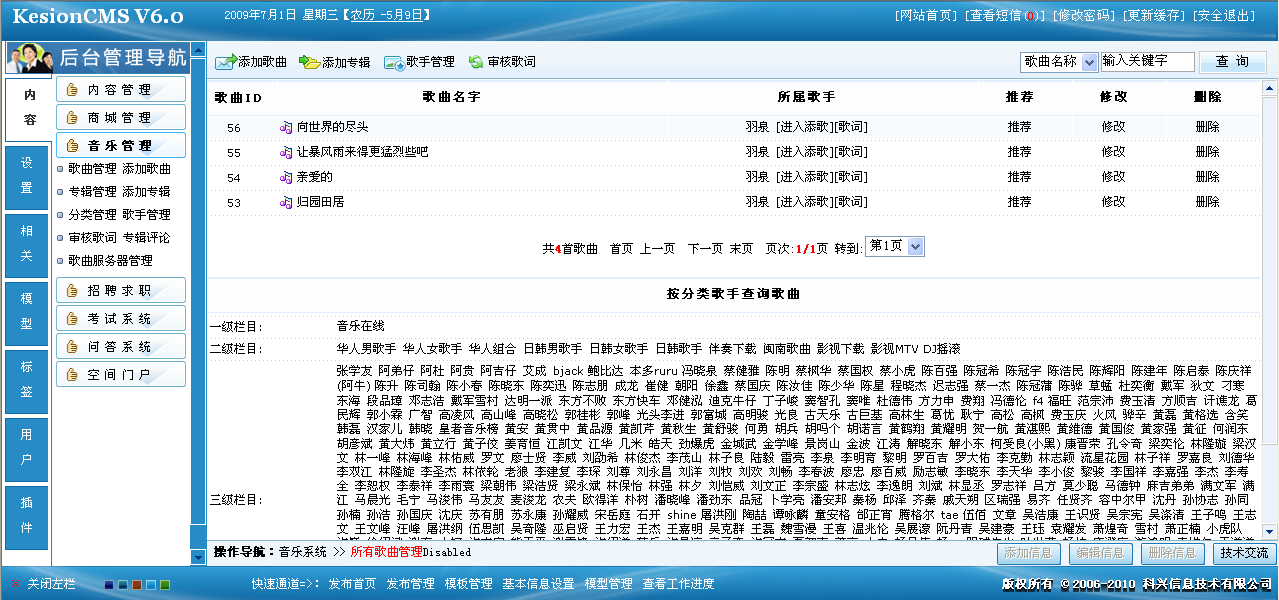Image resolution: width=1279 pixels, height=600 pixels.
Task: Click the 添加歌曲 (Add Song) toolbar icon
Action: tap(227, 62)
